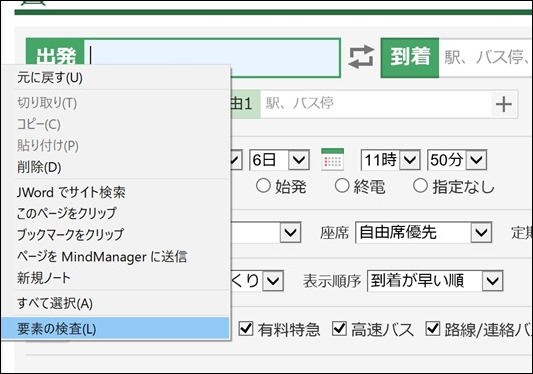Choose 削除(D) in context menu

(116, 167)
